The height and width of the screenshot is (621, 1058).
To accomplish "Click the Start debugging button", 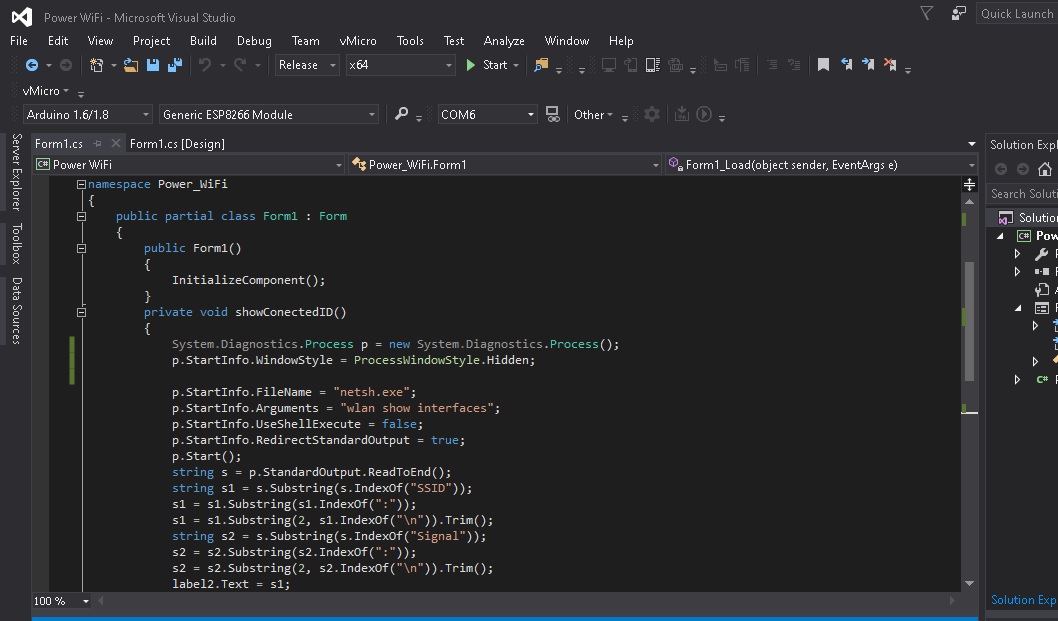I will pos(487,65).
